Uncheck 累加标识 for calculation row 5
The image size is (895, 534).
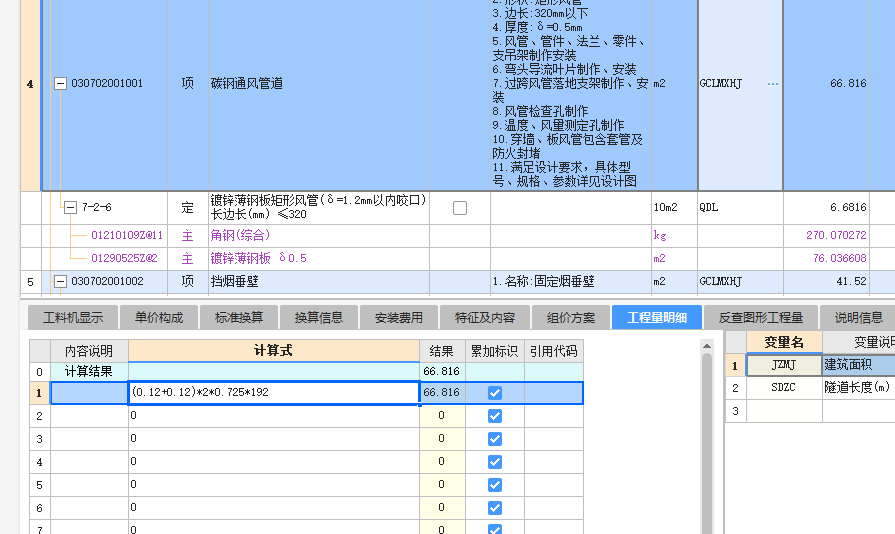(495, 485)
